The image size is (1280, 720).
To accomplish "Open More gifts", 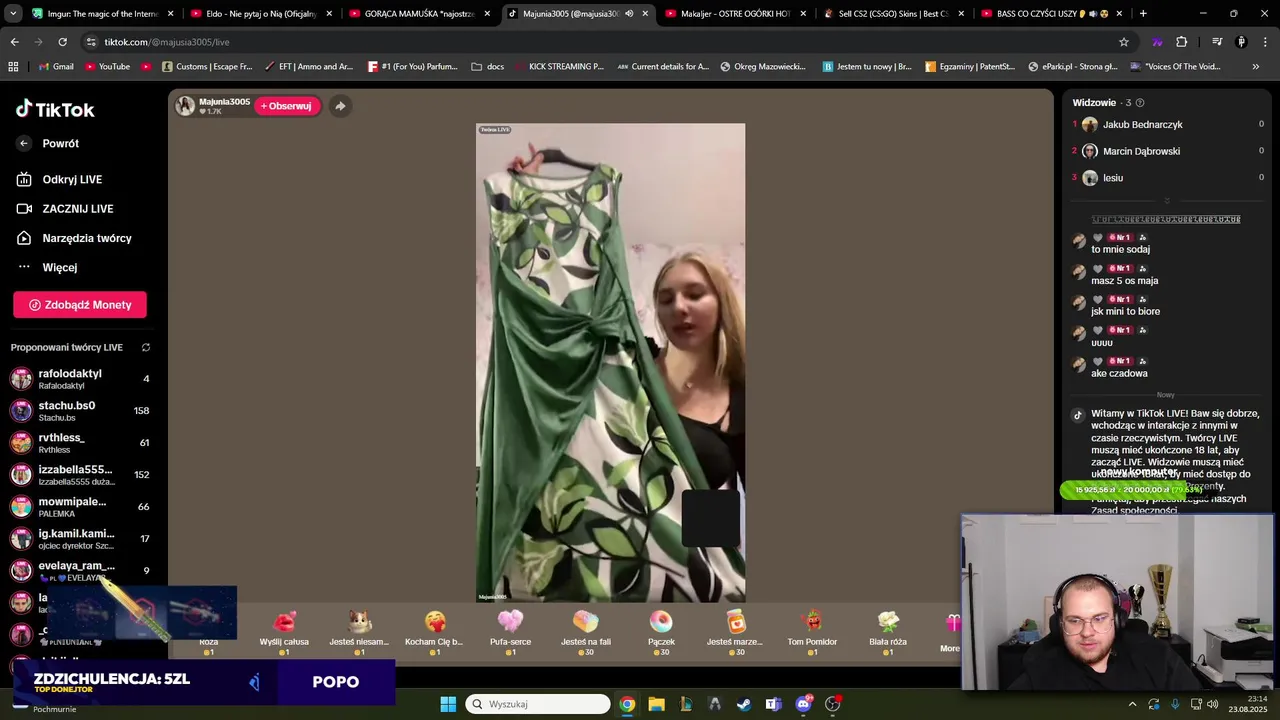I will 951,633.
